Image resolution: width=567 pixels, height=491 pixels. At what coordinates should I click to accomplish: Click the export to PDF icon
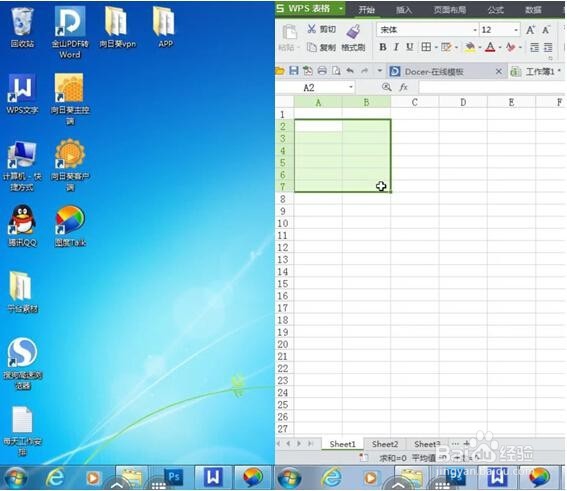(308, 71)
